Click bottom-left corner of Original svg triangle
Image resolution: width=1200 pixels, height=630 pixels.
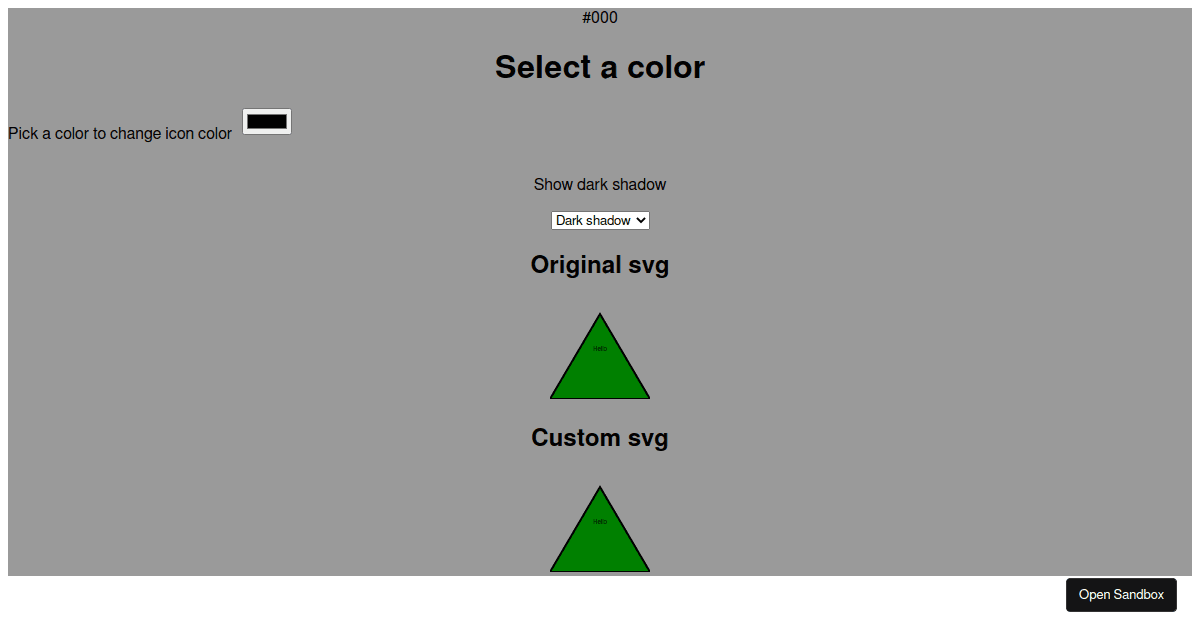pos(554,396)
